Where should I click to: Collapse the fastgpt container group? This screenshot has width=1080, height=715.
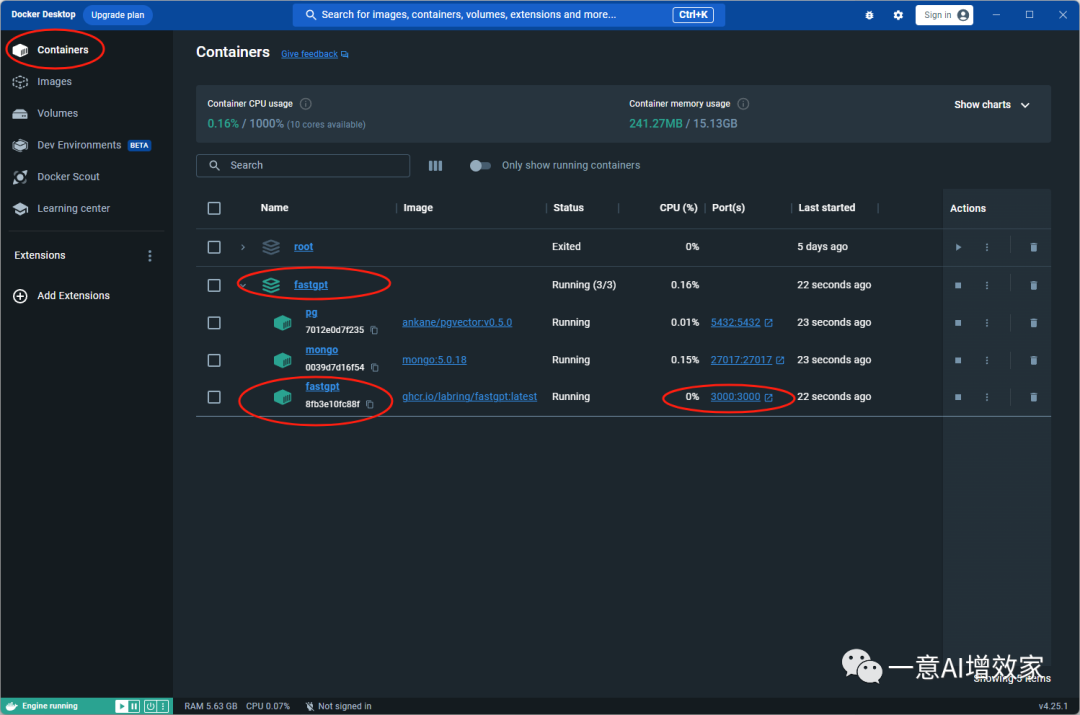pyautogui.click(x=243, y=285)
